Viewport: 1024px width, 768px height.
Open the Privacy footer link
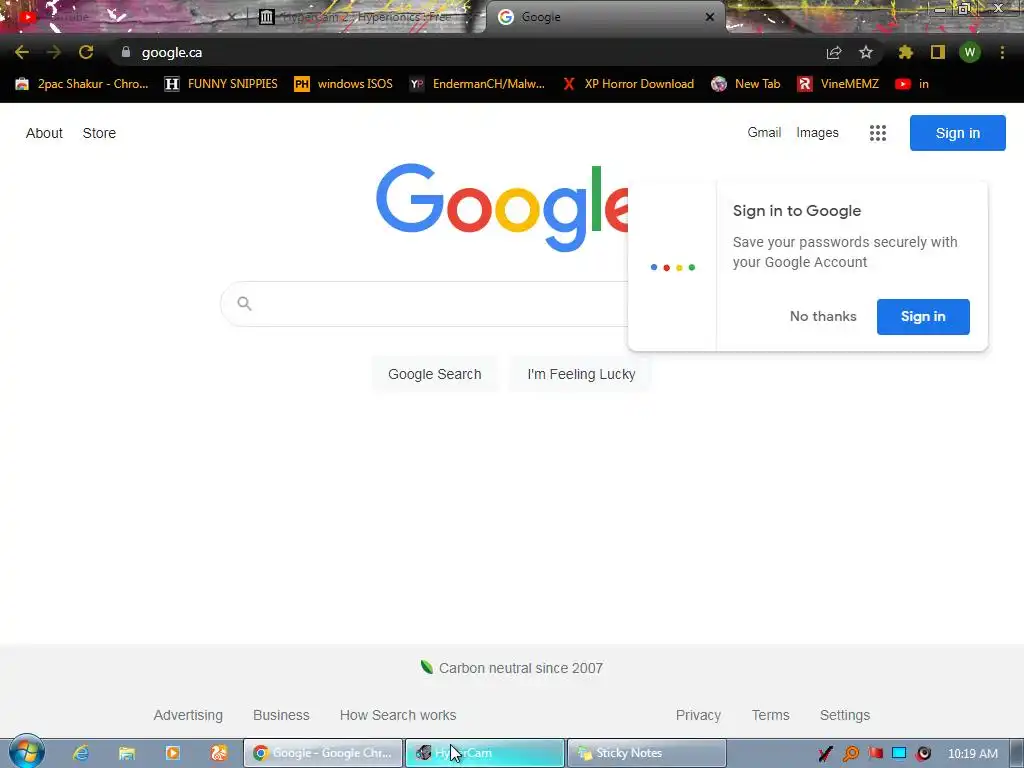[x=698, y=715]
